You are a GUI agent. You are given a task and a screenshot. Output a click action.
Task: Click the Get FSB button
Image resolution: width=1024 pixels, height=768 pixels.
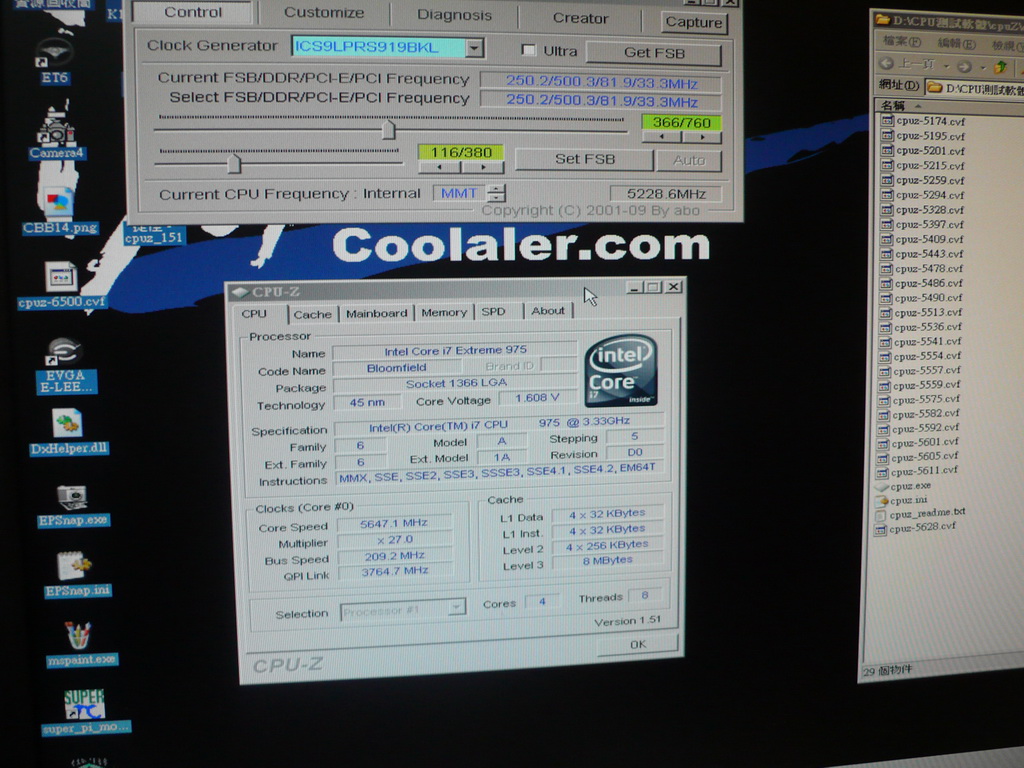coord(654,53)
